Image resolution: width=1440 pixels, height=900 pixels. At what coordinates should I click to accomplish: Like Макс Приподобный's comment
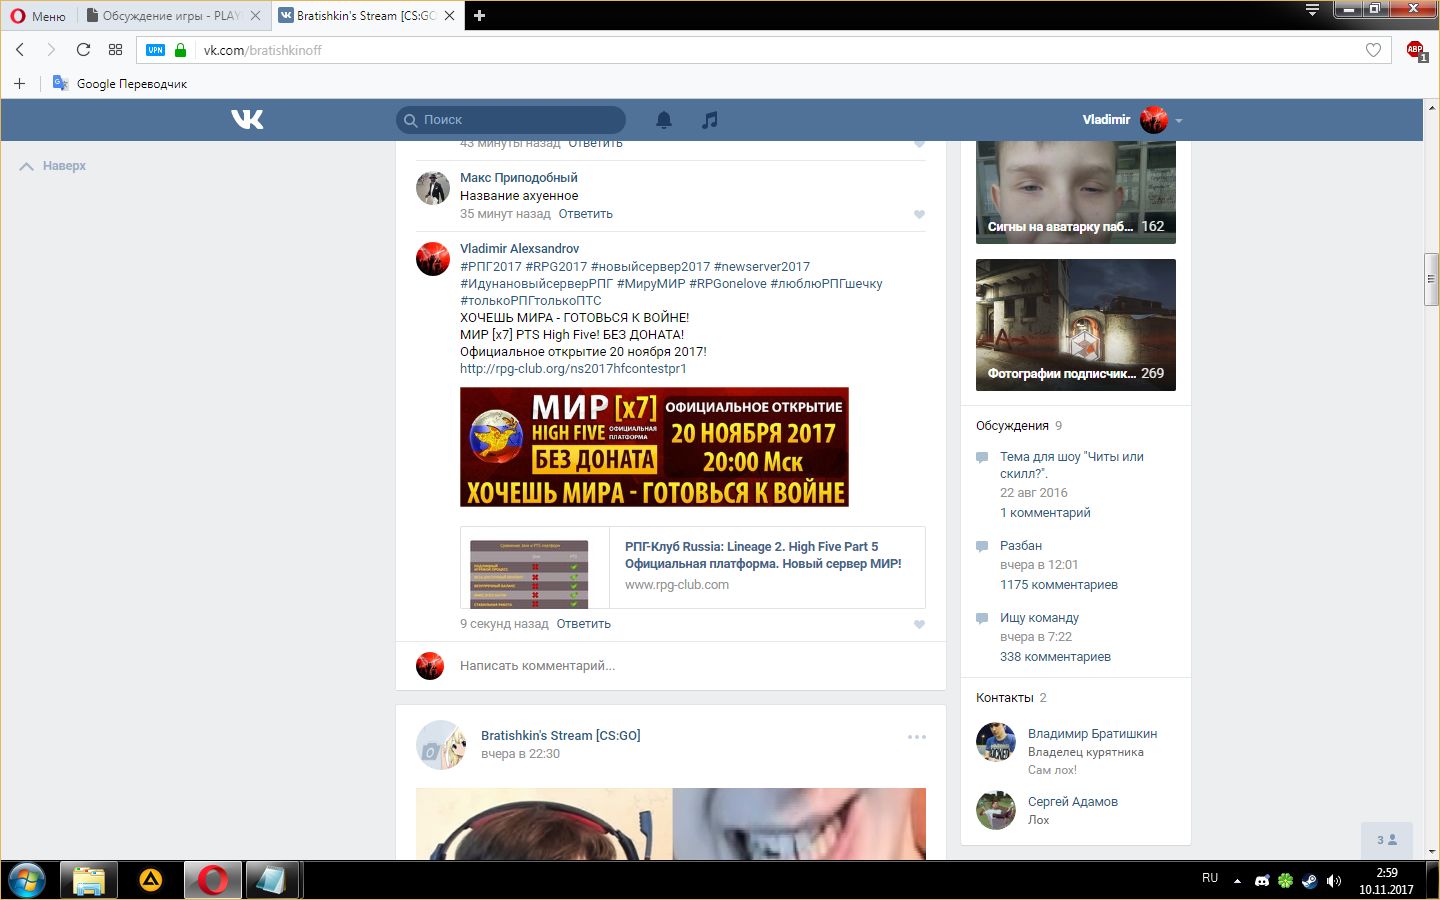point(919,214)
